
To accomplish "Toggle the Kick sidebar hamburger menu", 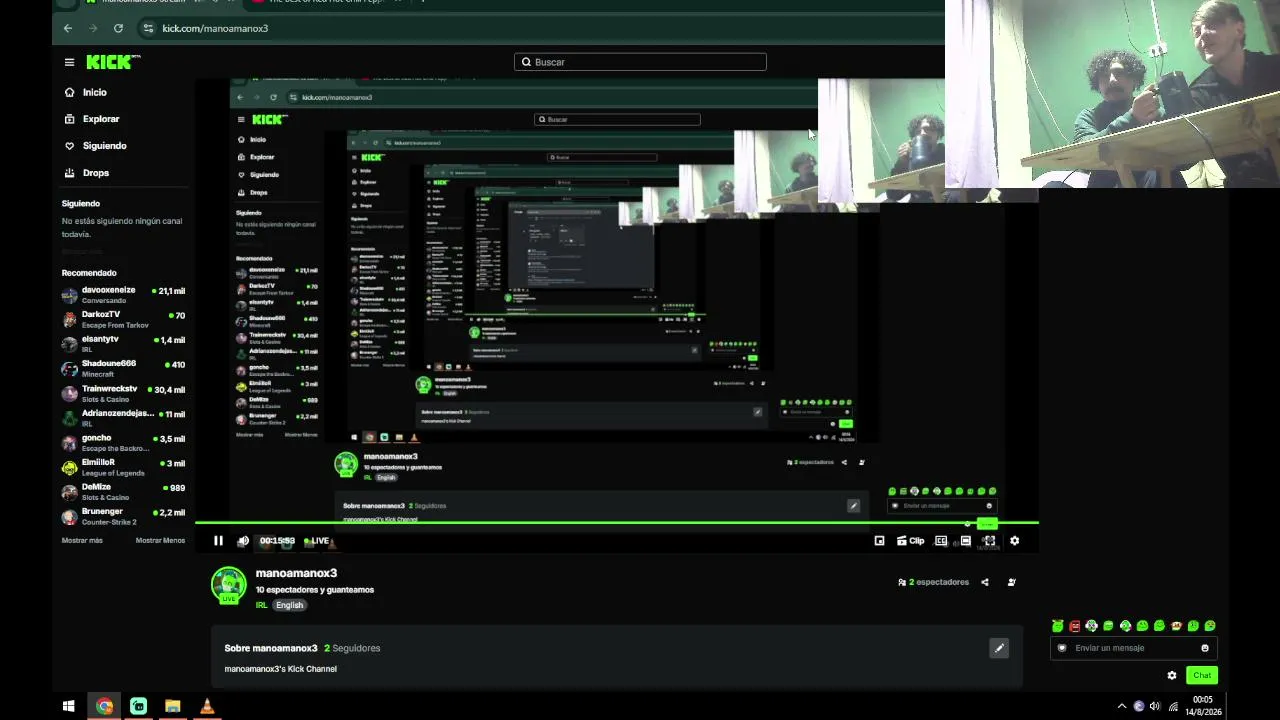I will point(69,62).
